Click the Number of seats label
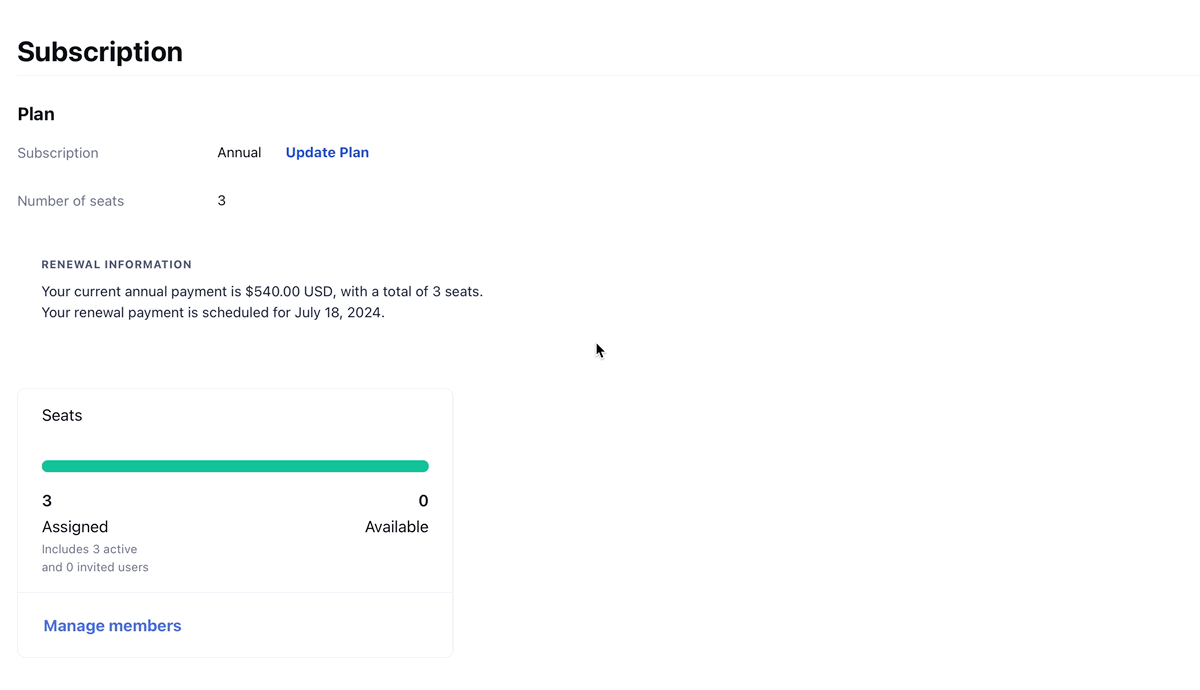 click(71, 201)
